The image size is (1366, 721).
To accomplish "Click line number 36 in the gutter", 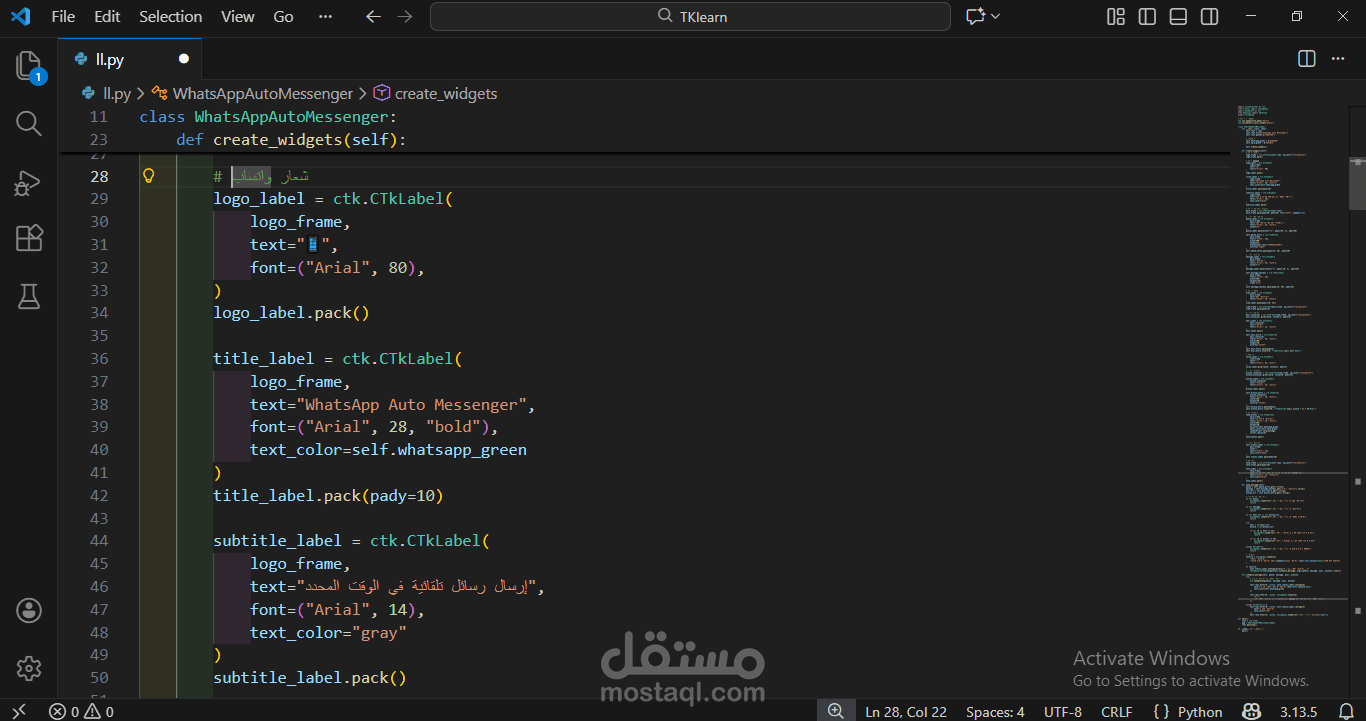I will (98, 358).
